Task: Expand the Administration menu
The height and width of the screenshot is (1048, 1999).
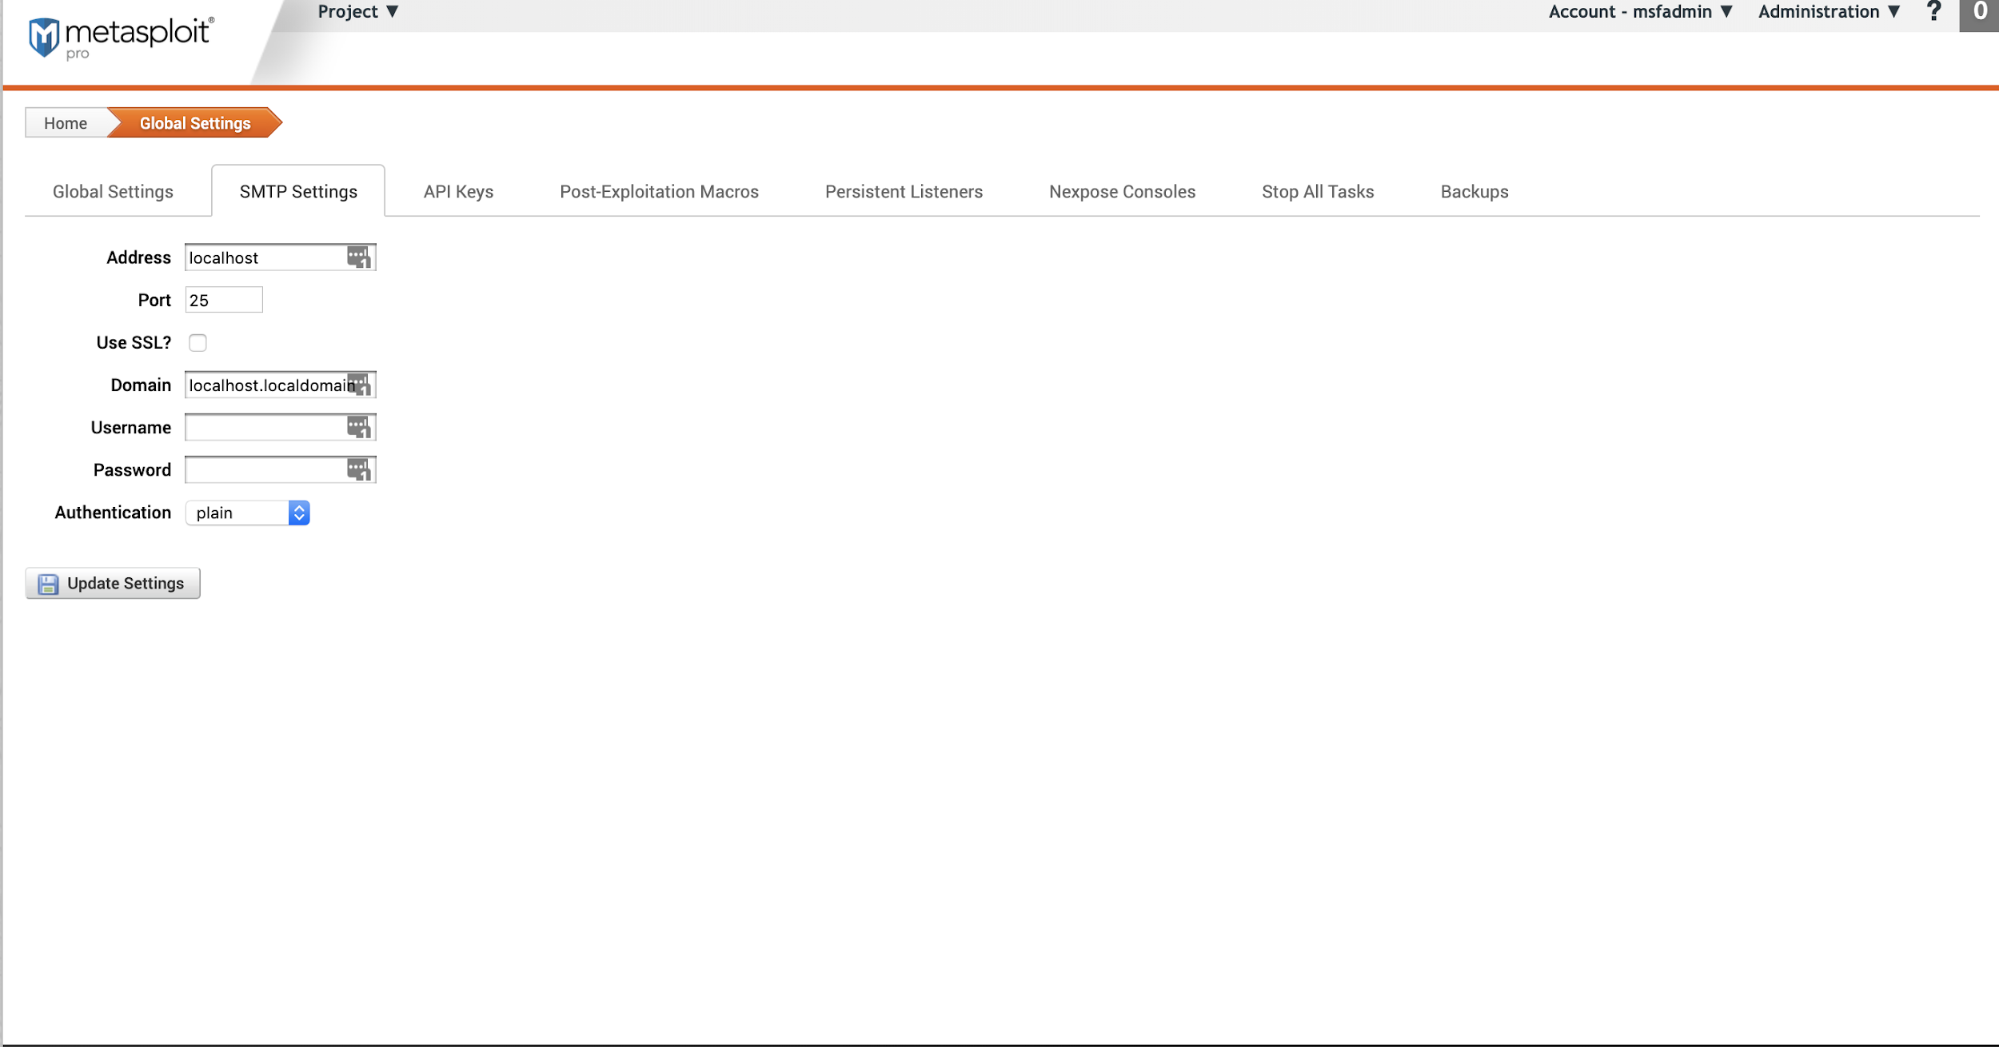Action: tap(1829, 12)
